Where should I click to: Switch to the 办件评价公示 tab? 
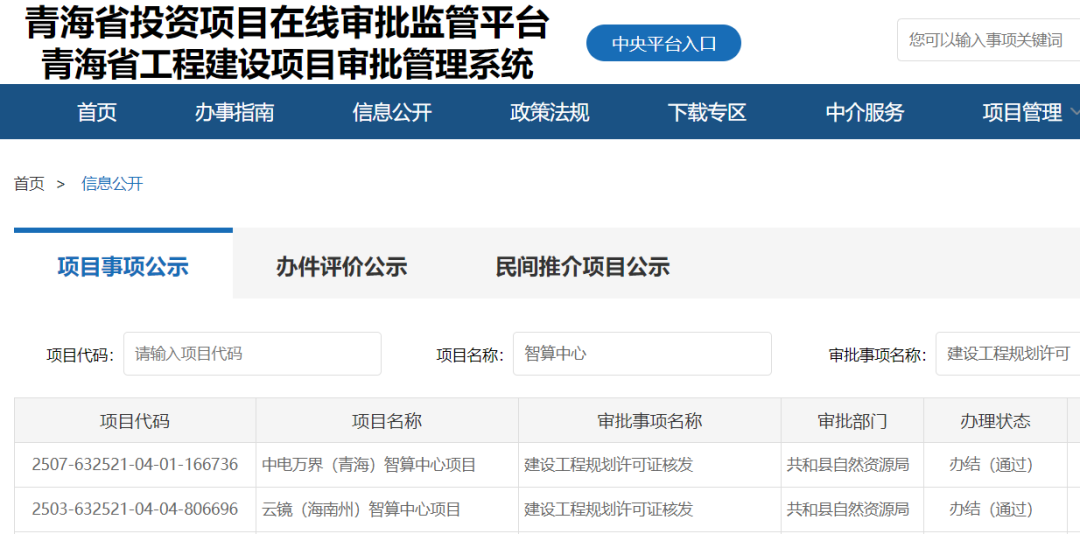pyautogui.click(x=341, y=267)
